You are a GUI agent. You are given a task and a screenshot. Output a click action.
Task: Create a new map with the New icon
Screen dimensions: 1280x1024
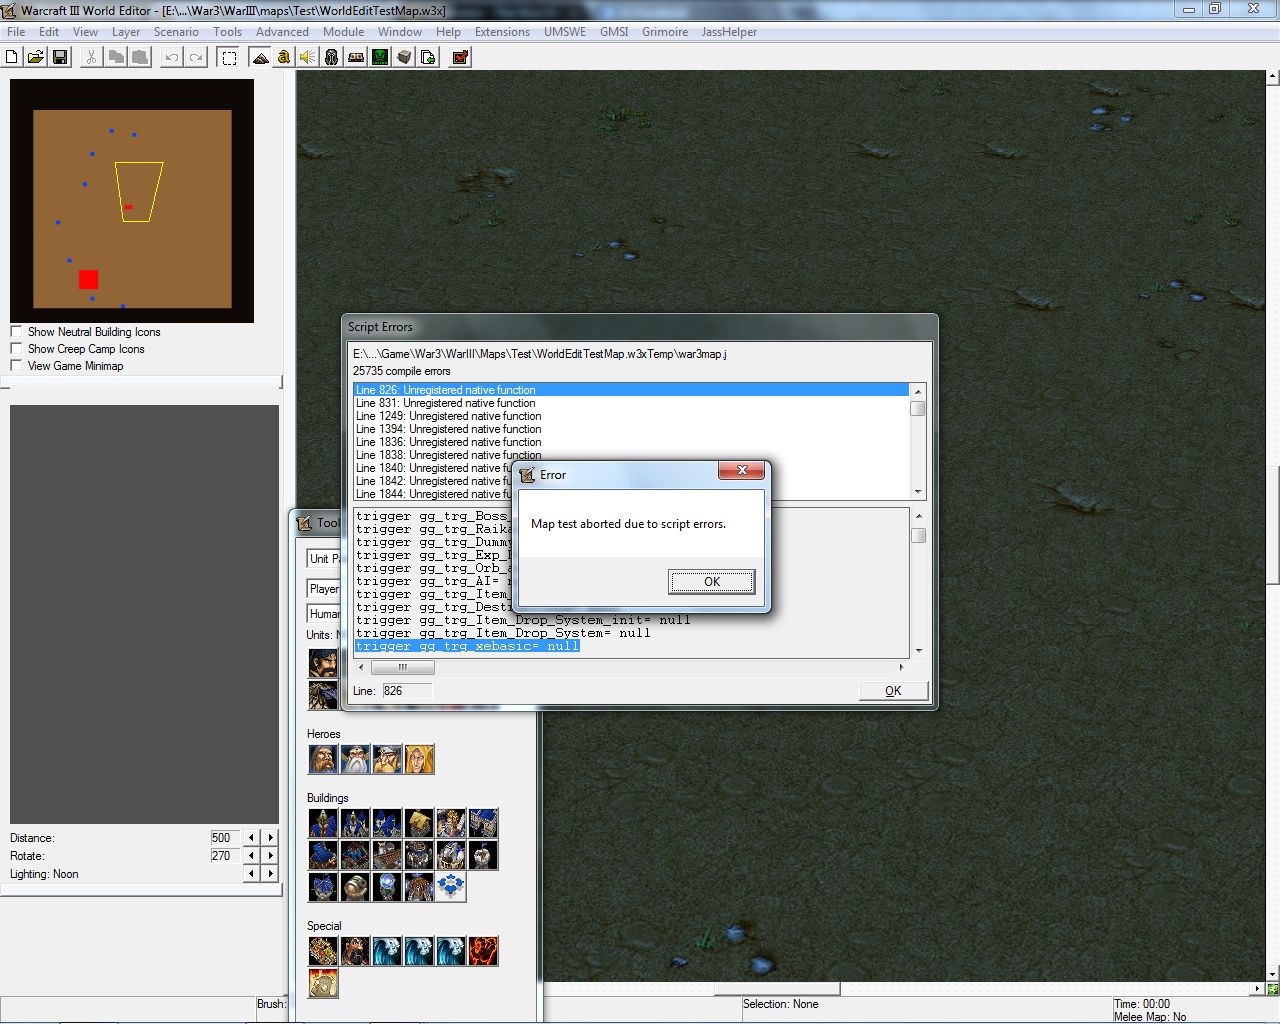tap(12, 57)
